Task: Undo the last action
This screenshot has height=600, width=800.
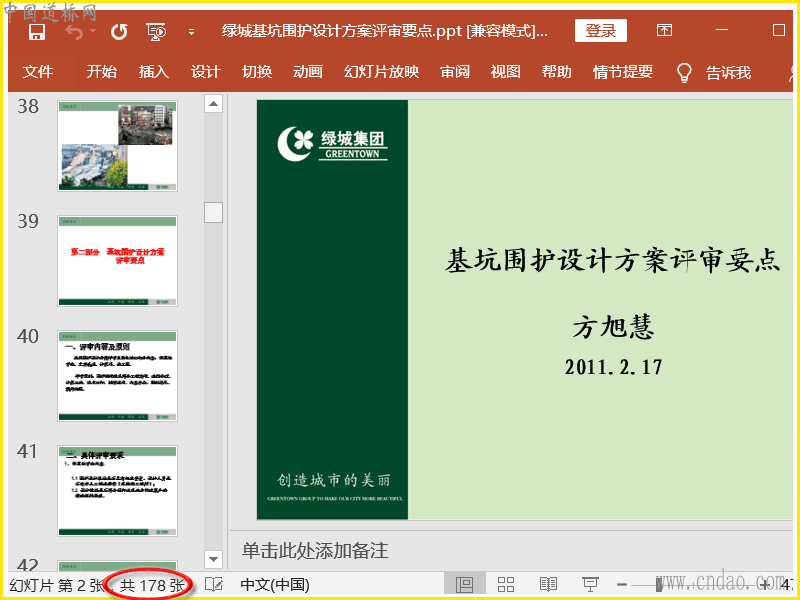Action: pyautogui.click(x=74, y=32)
